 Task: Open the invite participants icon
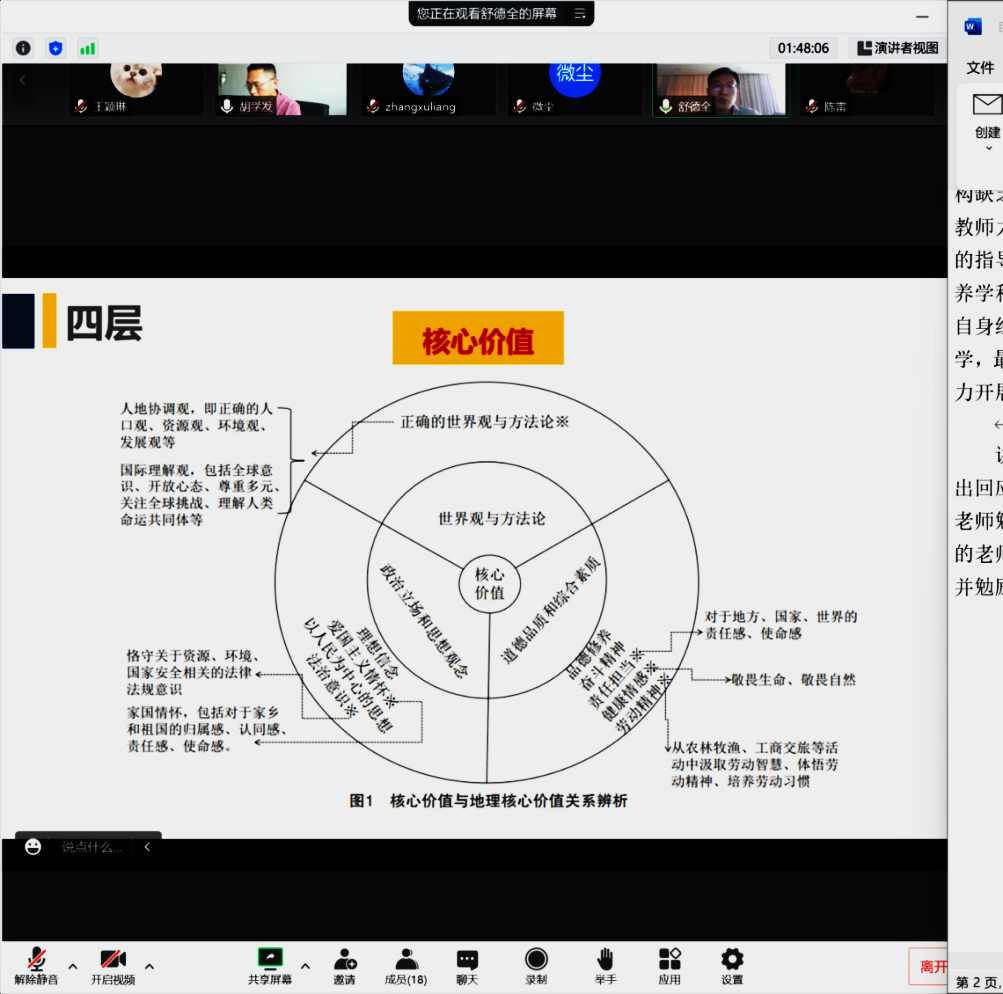tap(345, 966)
